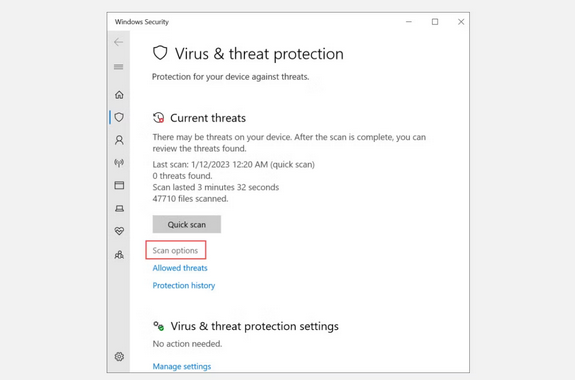Viewport: 575px width, 380px height.
Task: Go back with the back arrow
Action: coord(118,42)
